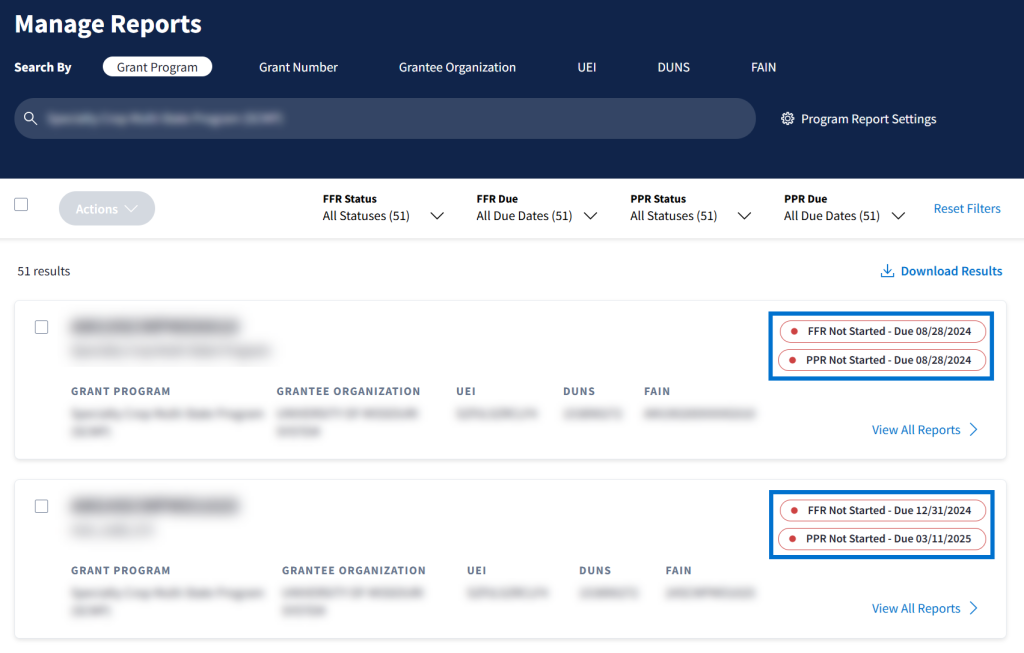Switch search to Grantee Organization

(457, 67)
